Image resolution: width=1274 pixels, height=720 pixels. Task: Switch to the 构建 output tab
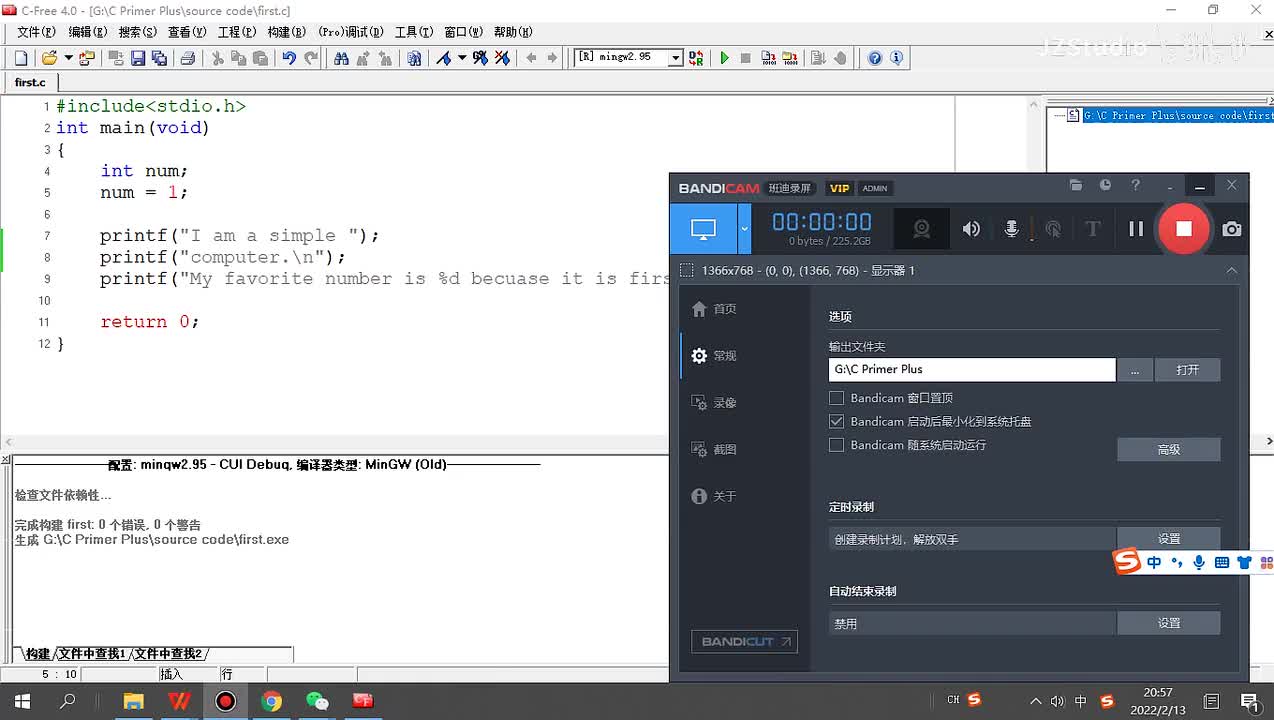[x=38, y=654]
